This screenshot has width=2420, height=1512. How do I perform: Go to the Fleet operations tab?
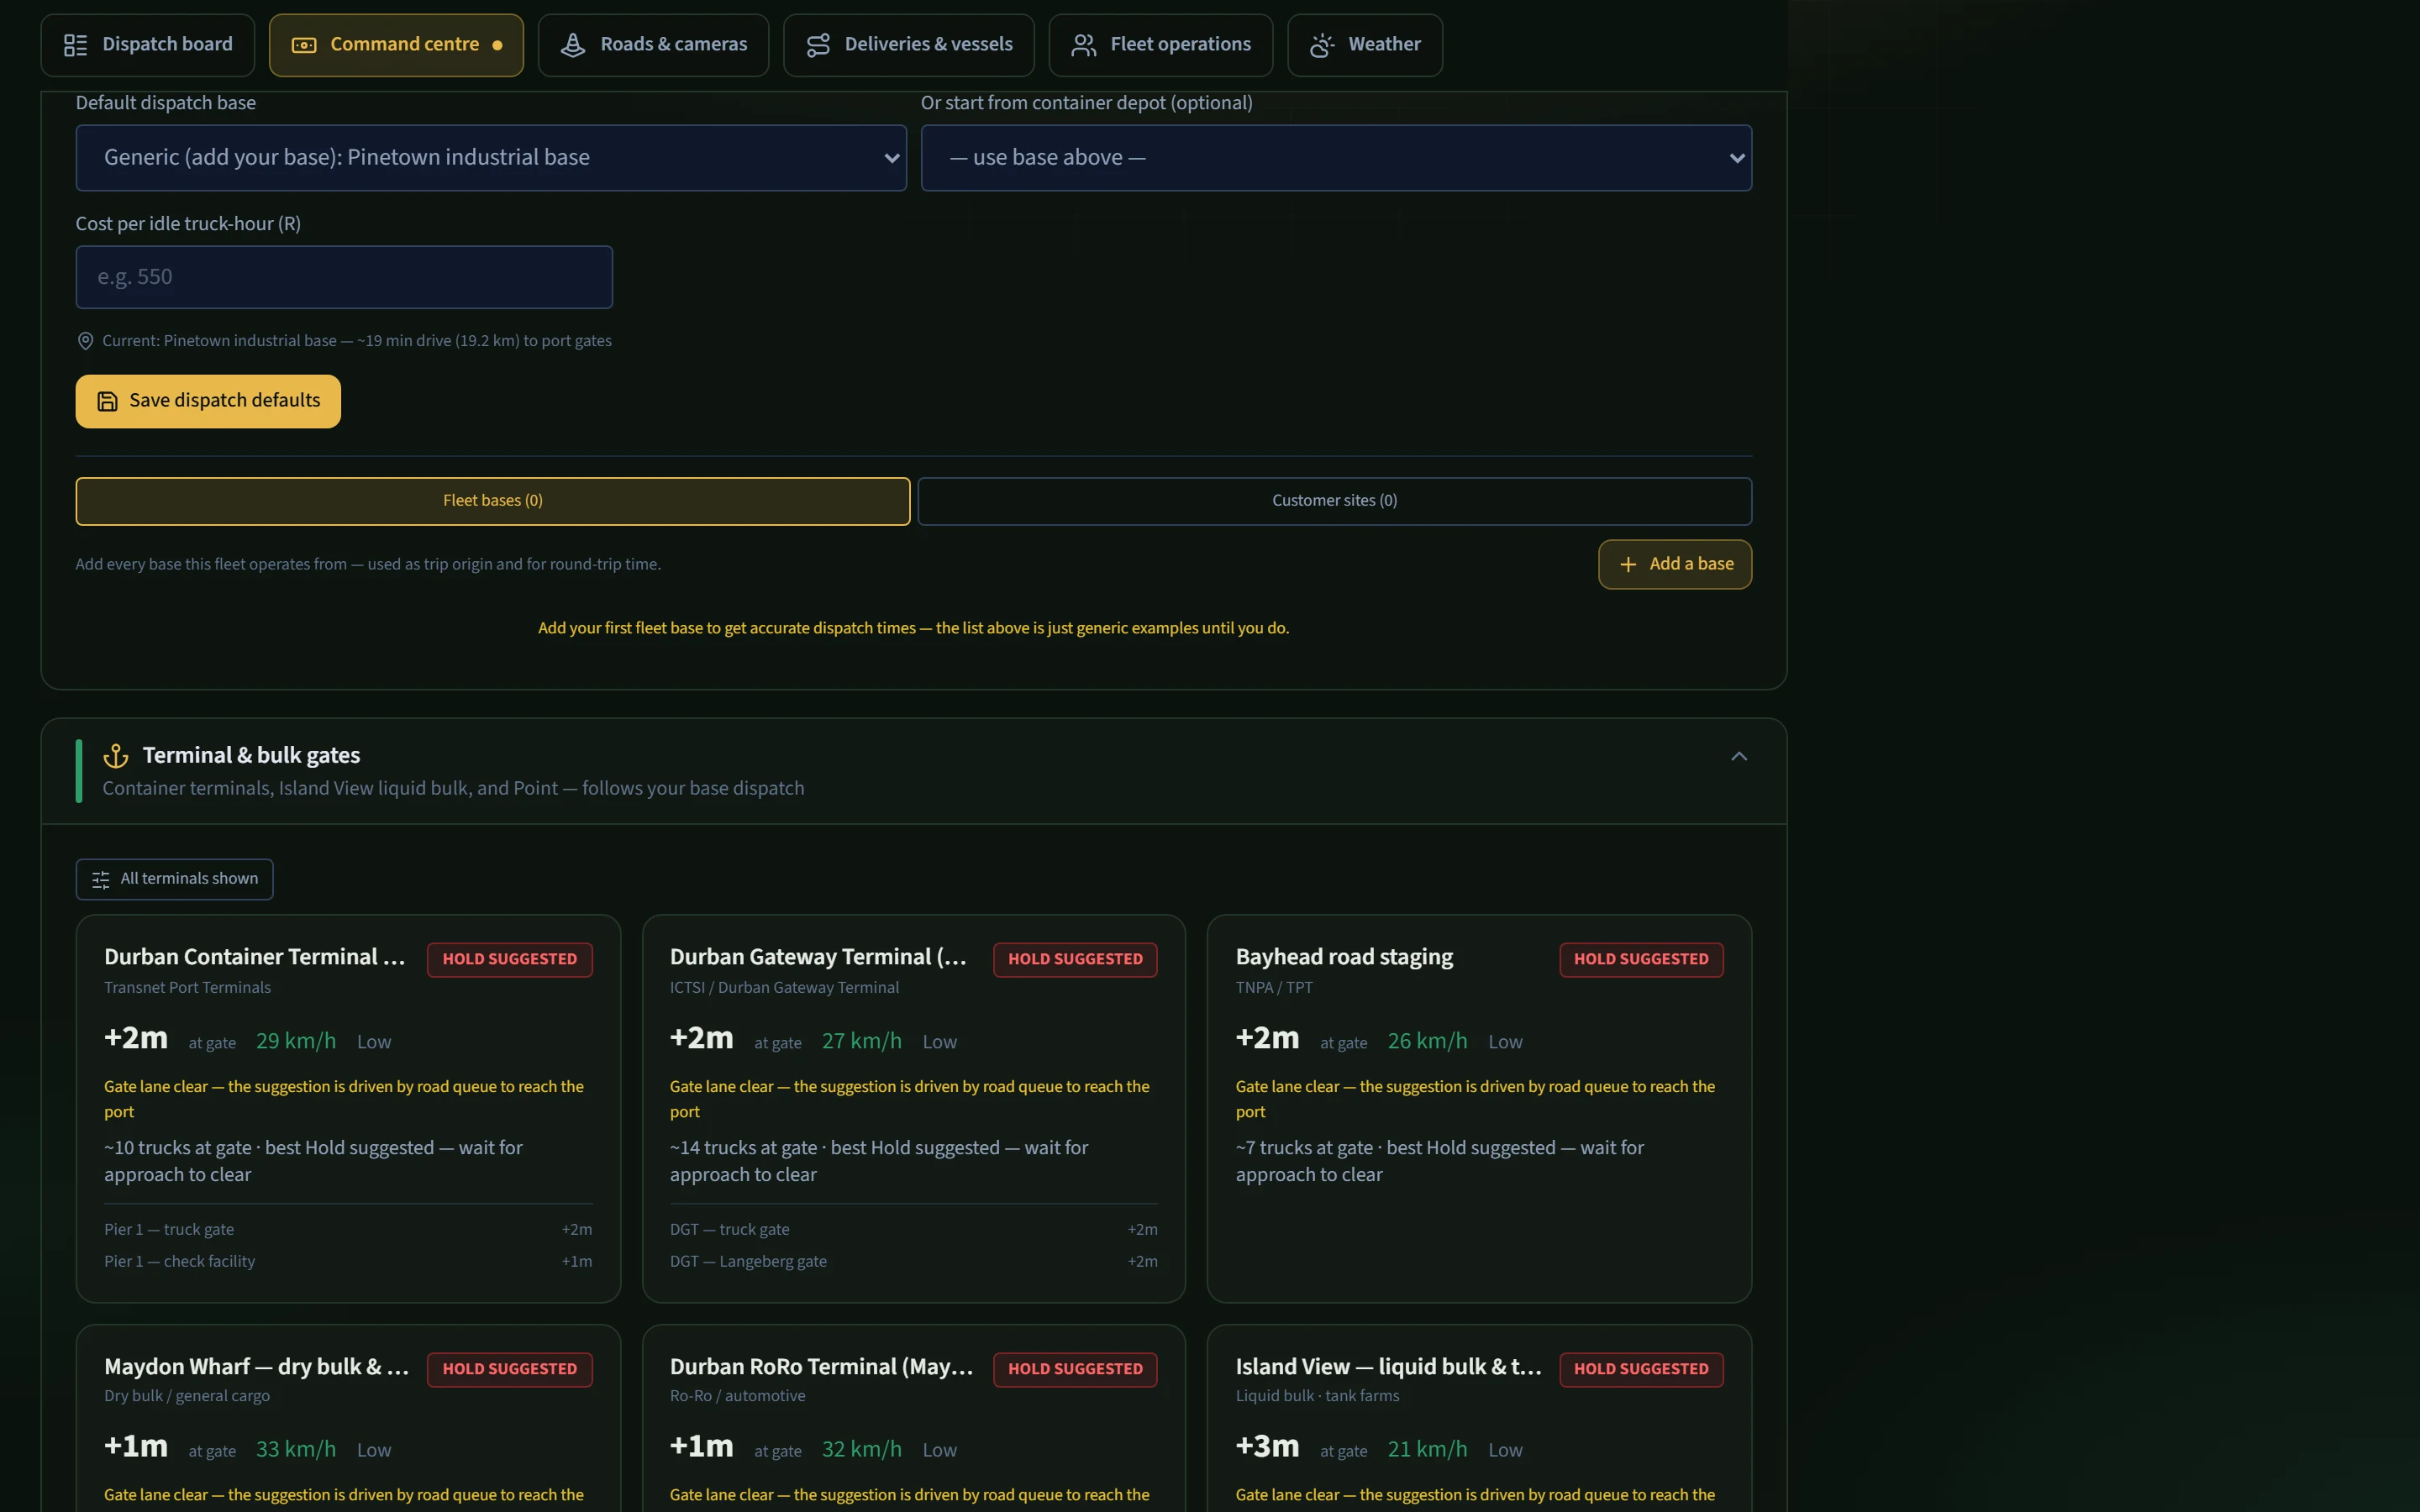[x=1160, y=45]
